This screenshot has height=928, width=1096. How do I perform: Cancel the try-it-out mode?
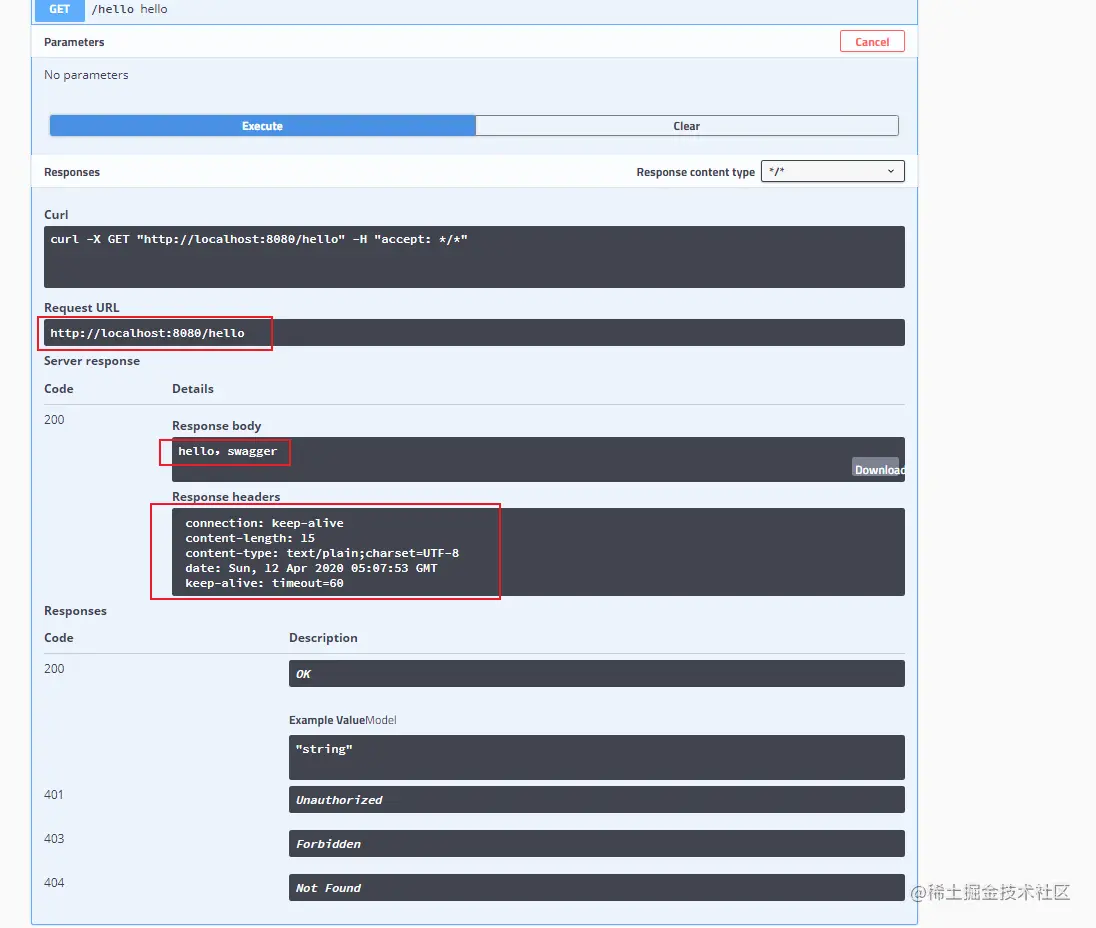[872, 42]
